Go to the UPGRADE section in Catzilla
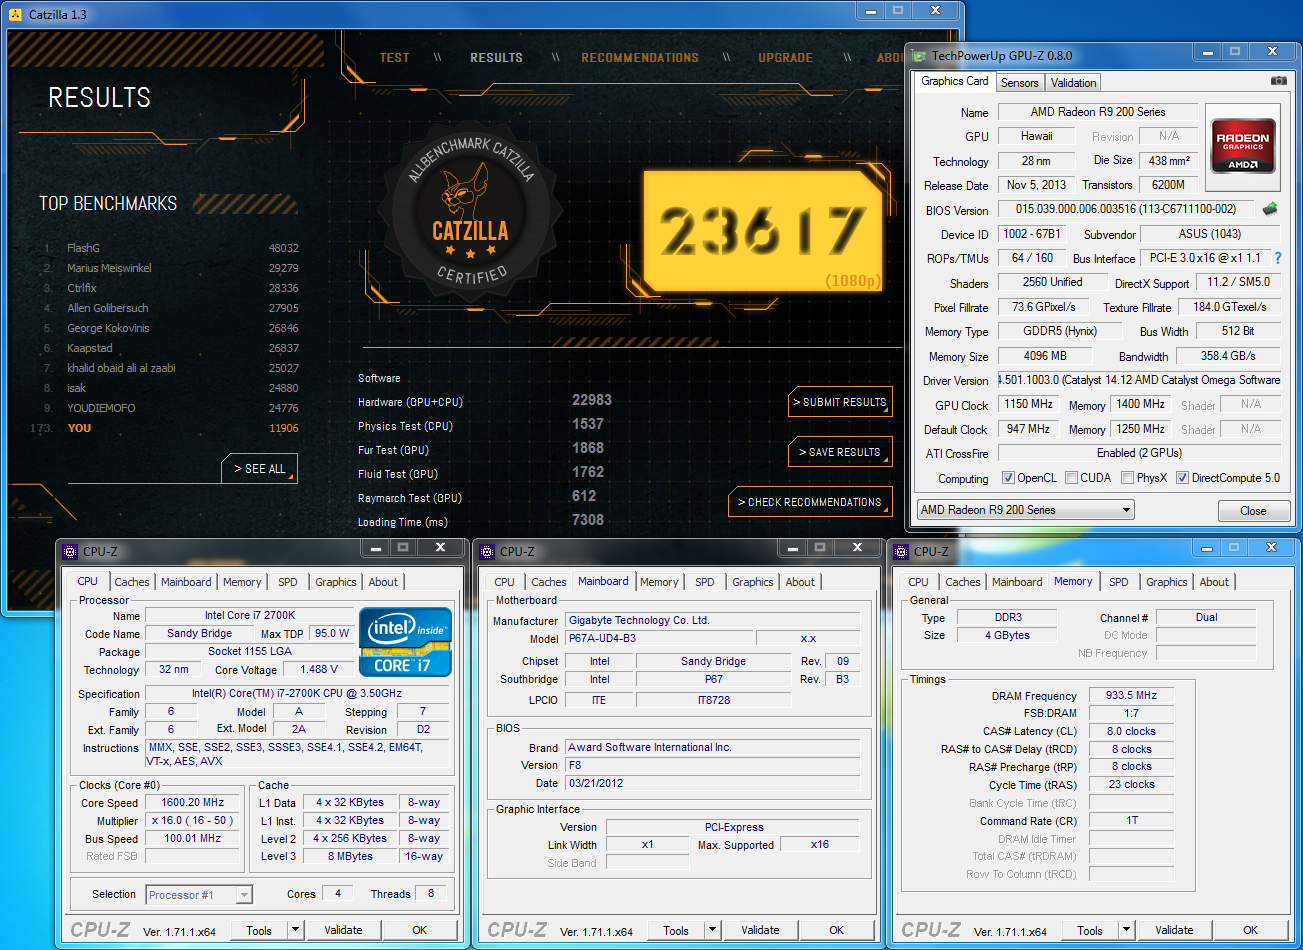1303x950 pixels. click(785, 57)
